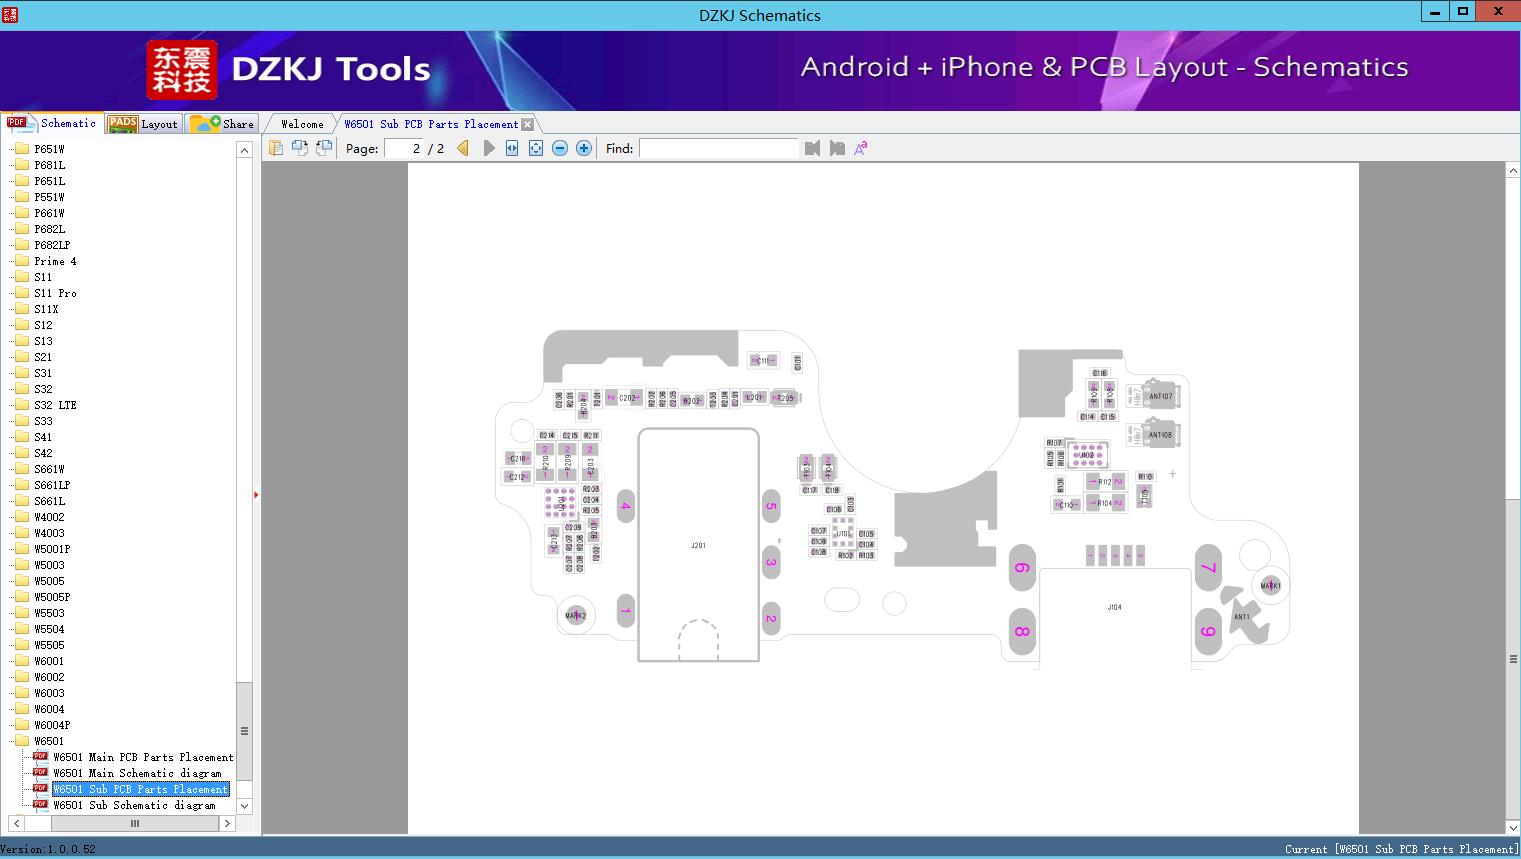Open W6501 Main Schematic diagram
Image resolution: width=1521 pixels, height=859 pixels.
pyautogui.click(x=138, y=772)
